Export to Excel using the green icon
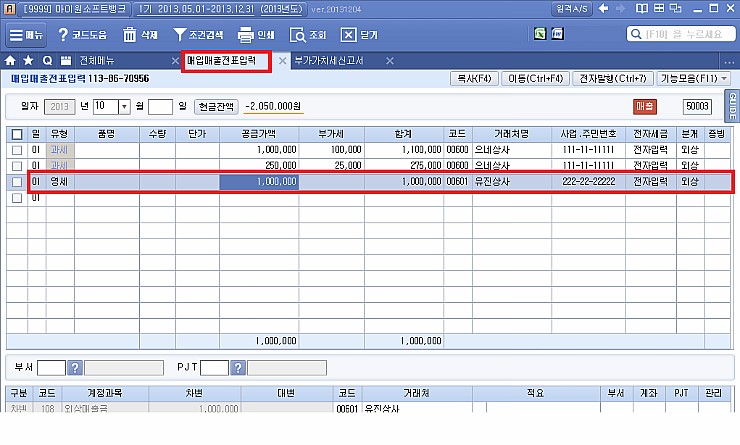The height and width of the screenshot is (445, 740). point(540,34)
